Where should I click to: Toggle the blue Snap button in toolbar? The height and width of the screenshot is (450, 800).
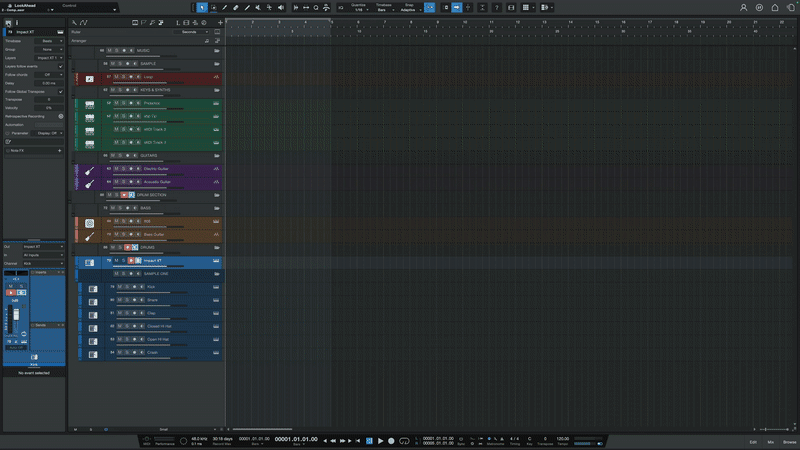[x=430, y=8]
